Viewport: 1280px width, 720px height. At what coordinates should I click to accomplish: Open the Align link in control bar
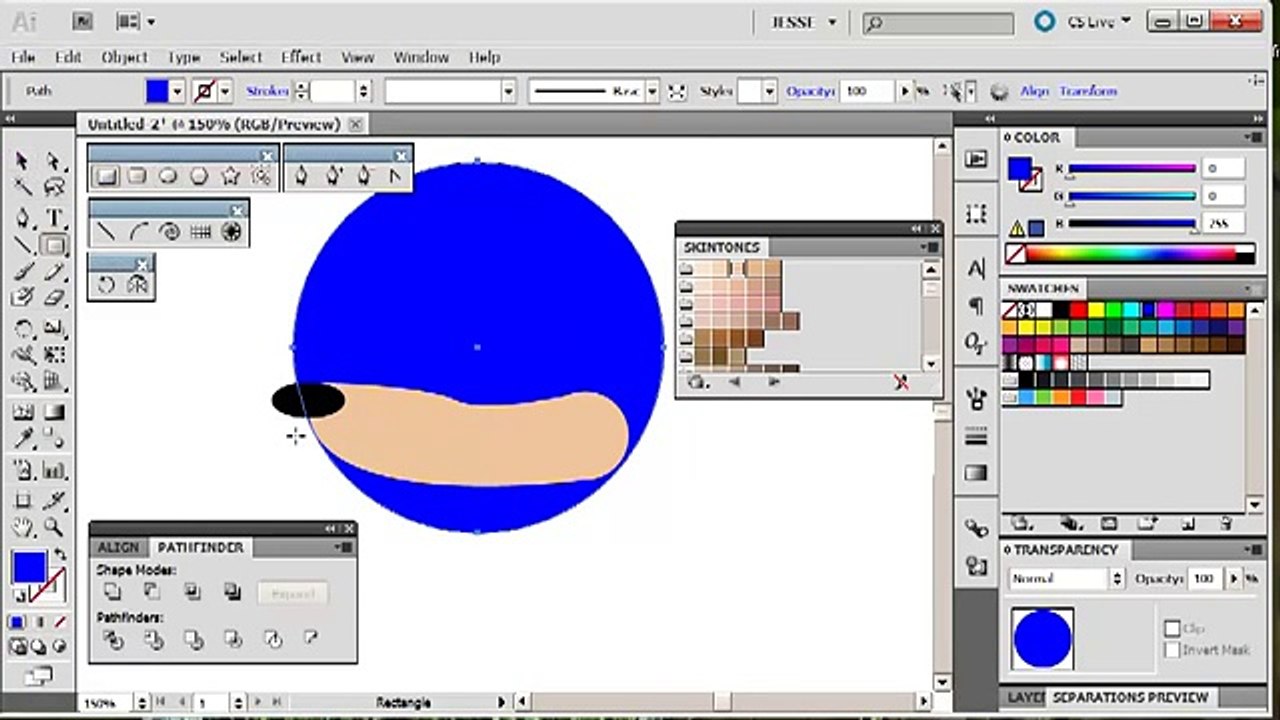[1034, 92]
